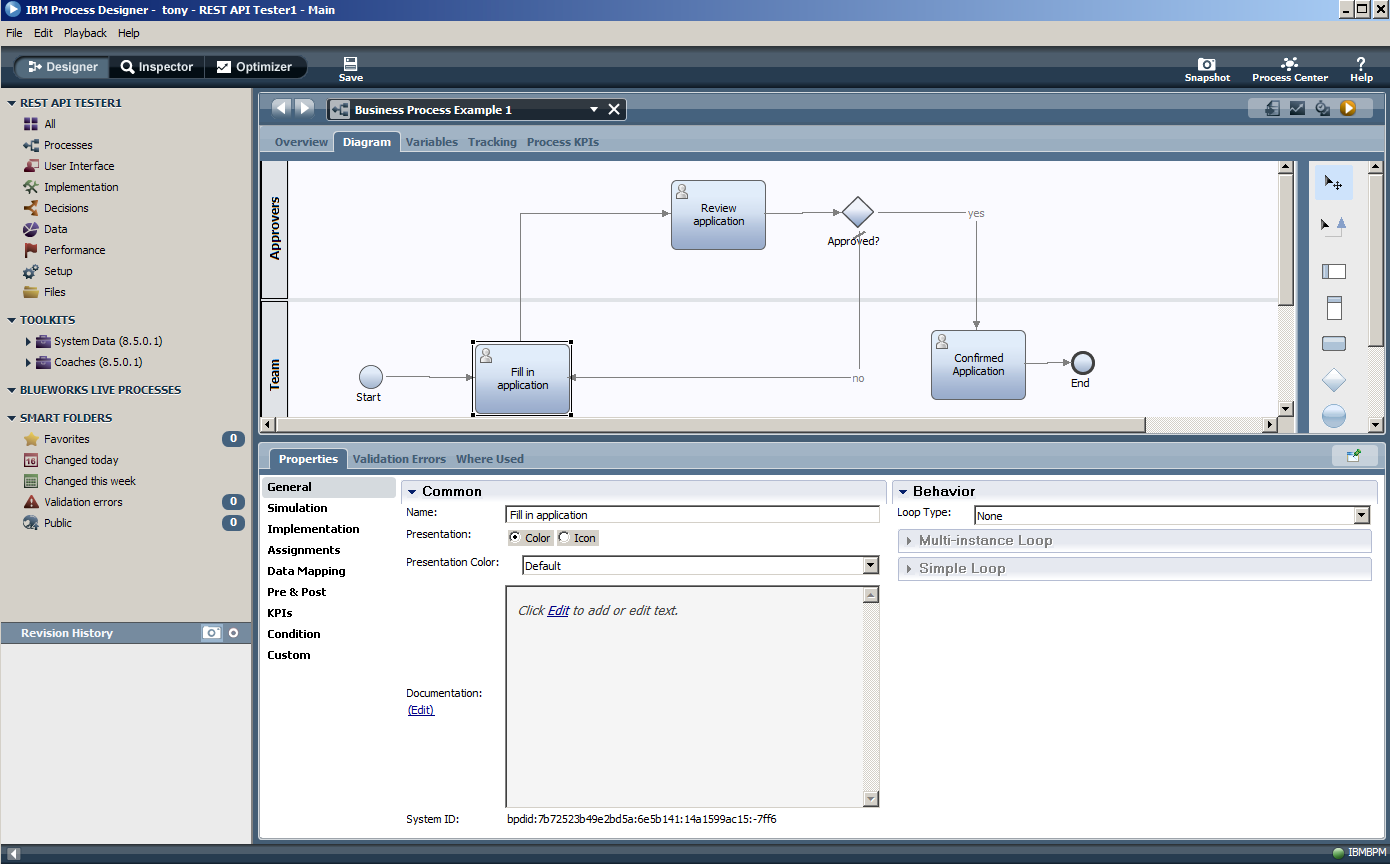Go back with the left arrow navigation button
This screenshot has height=864, width=1390.
click(281, 108)
